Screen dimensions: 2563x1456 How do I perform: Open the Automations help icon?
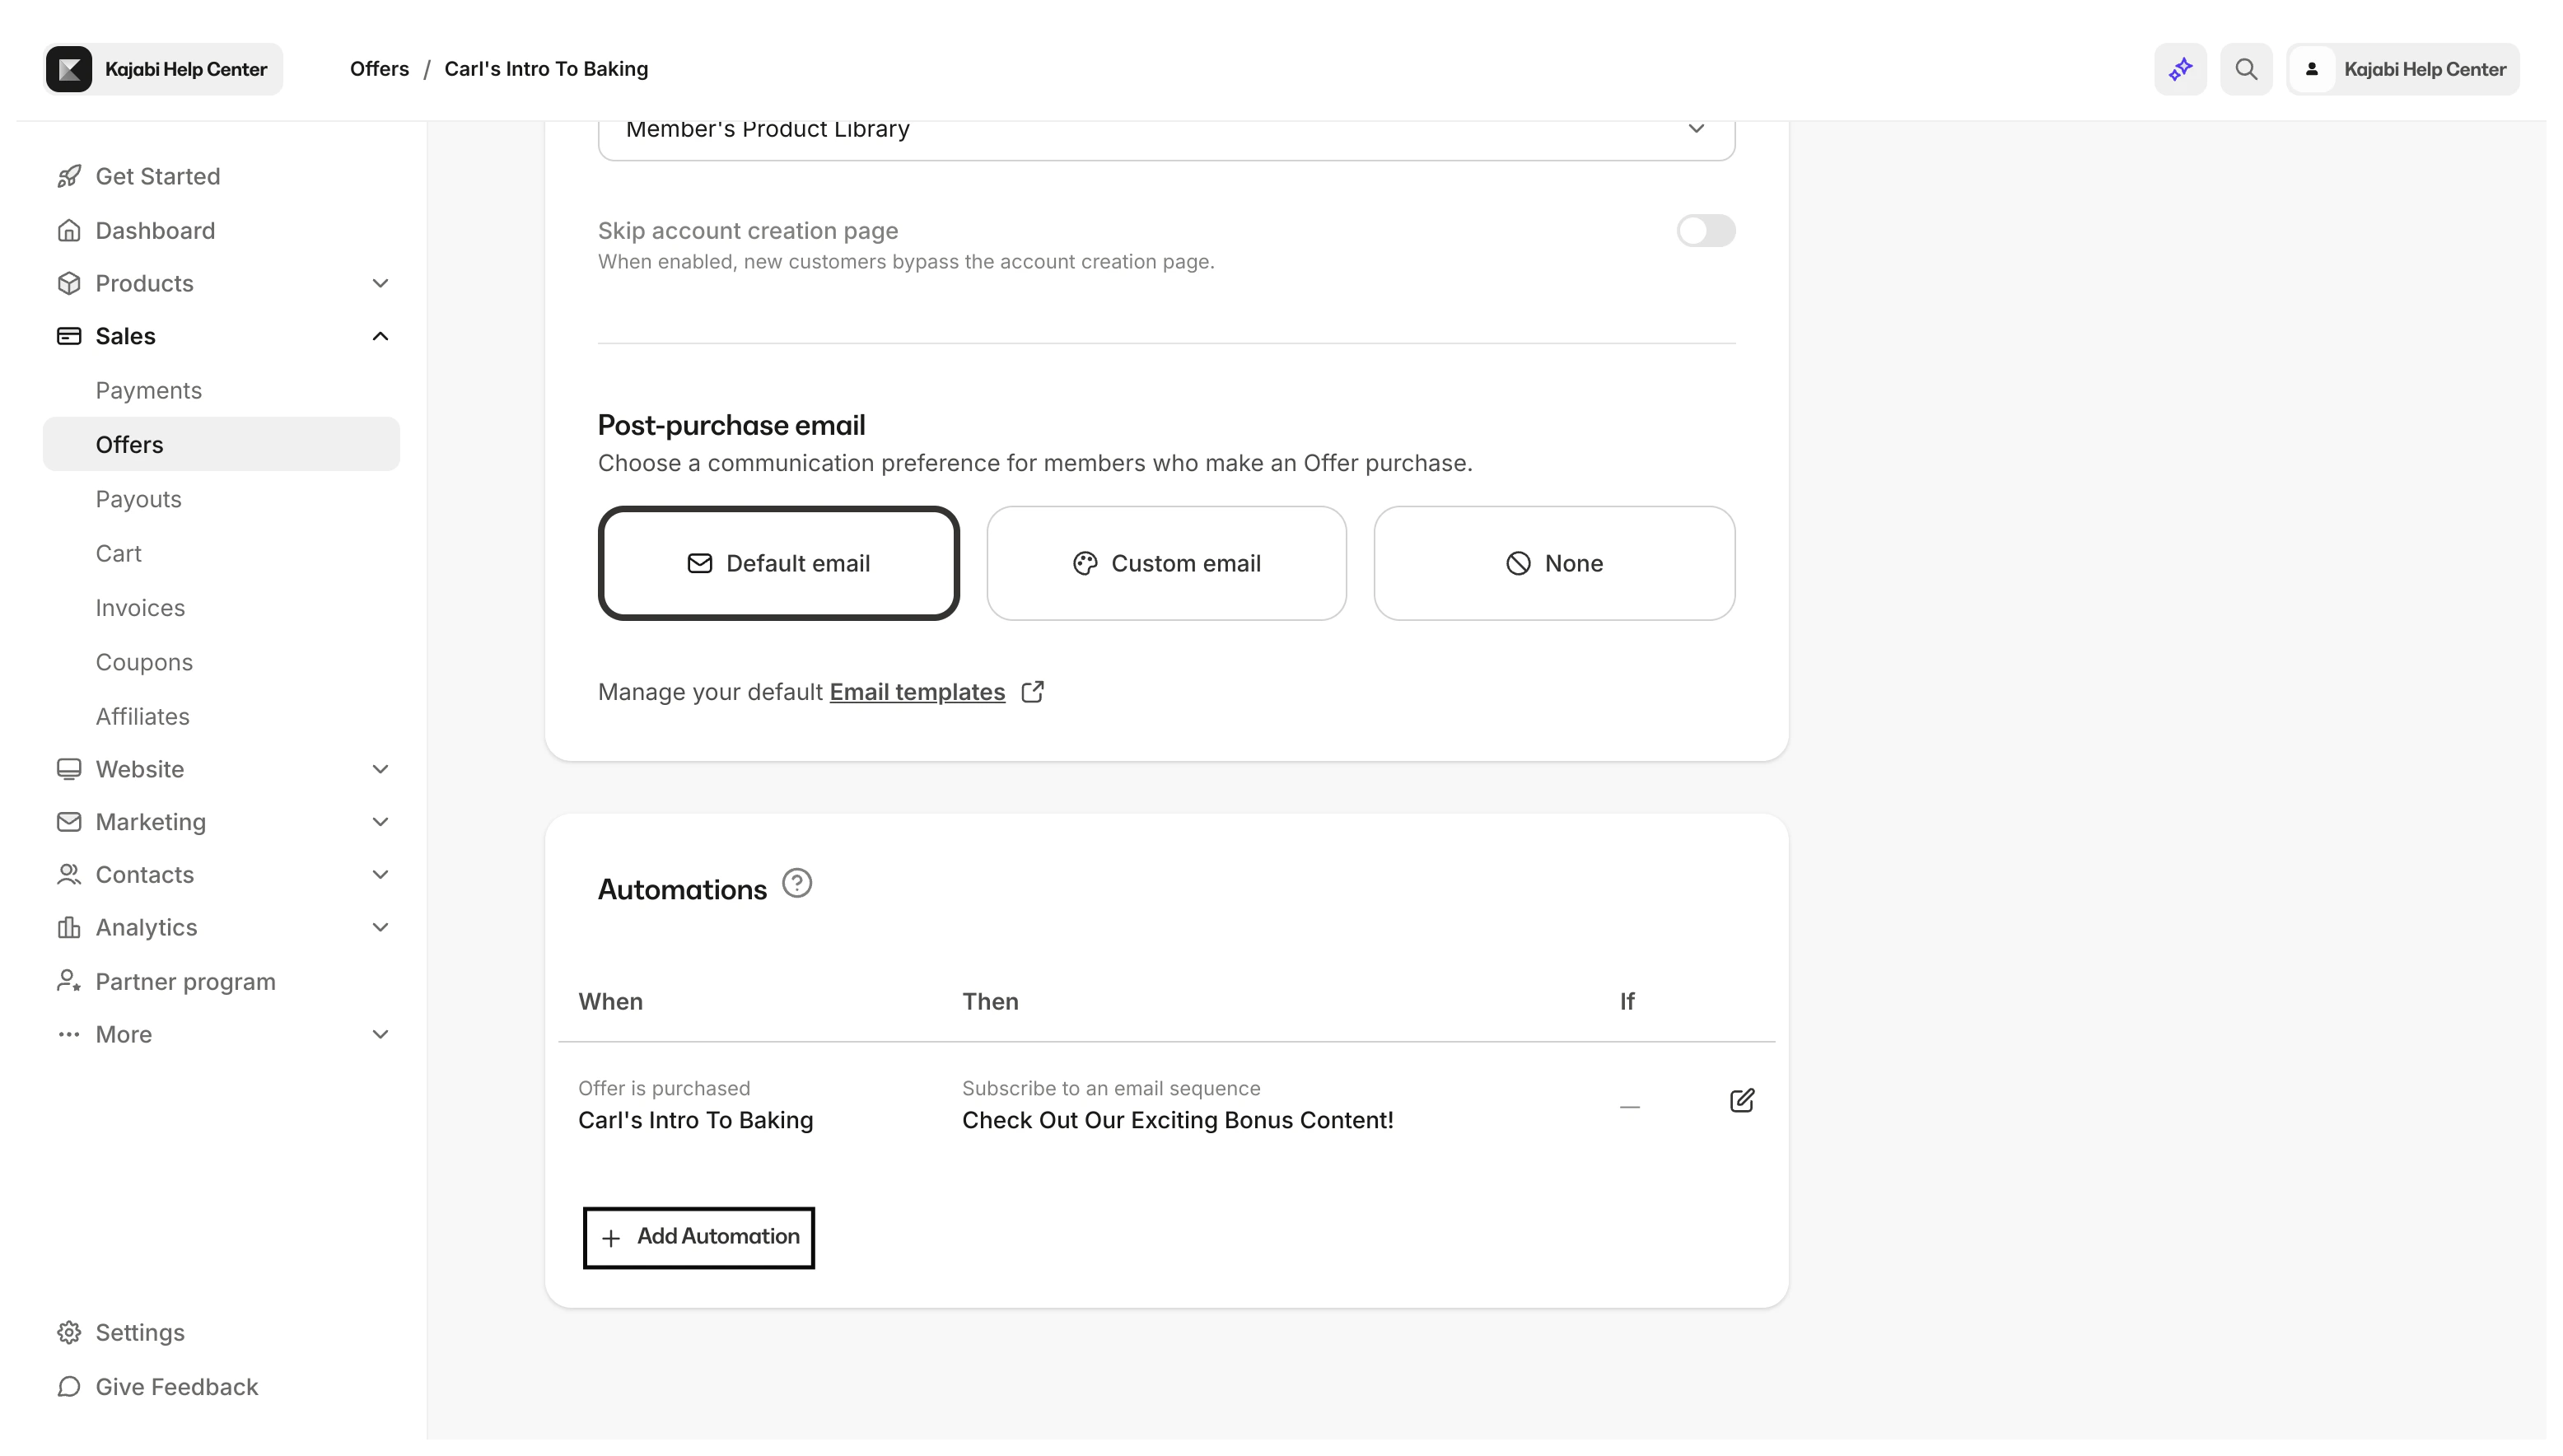click(x=797, y=883)
